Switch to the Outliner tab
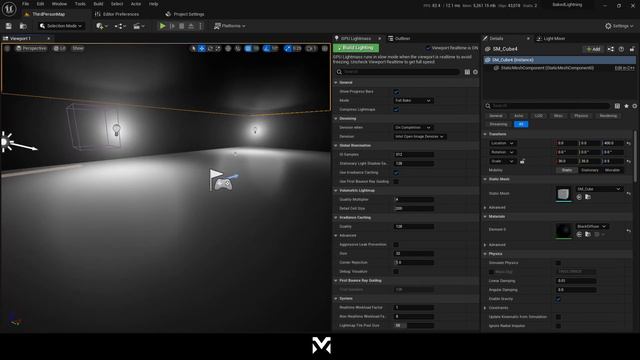The image size is (640, 360). [399, 38]
